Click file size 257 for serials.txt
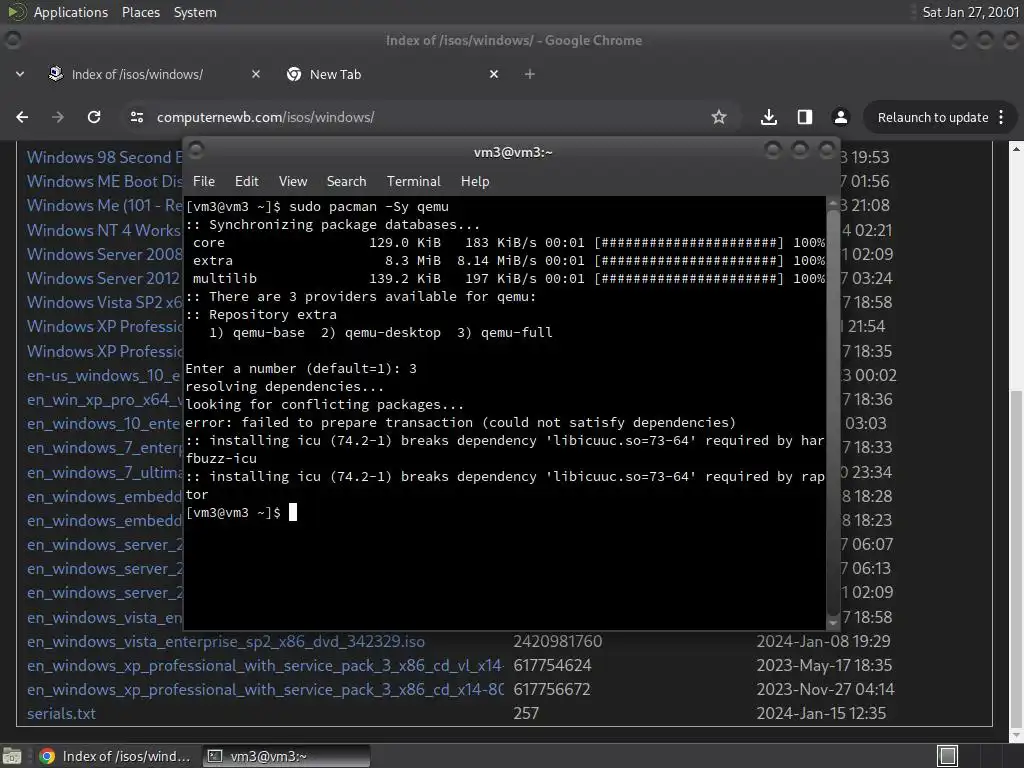 point(526,714)
